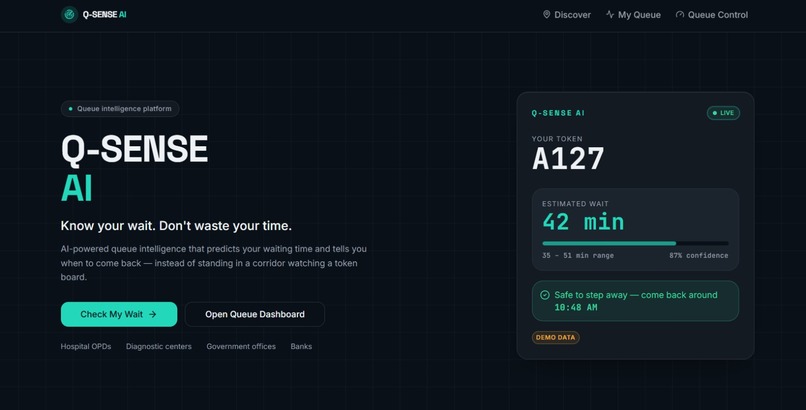Click the Banks label
This screenshot has height=410, width=806.
coord(301,346)
